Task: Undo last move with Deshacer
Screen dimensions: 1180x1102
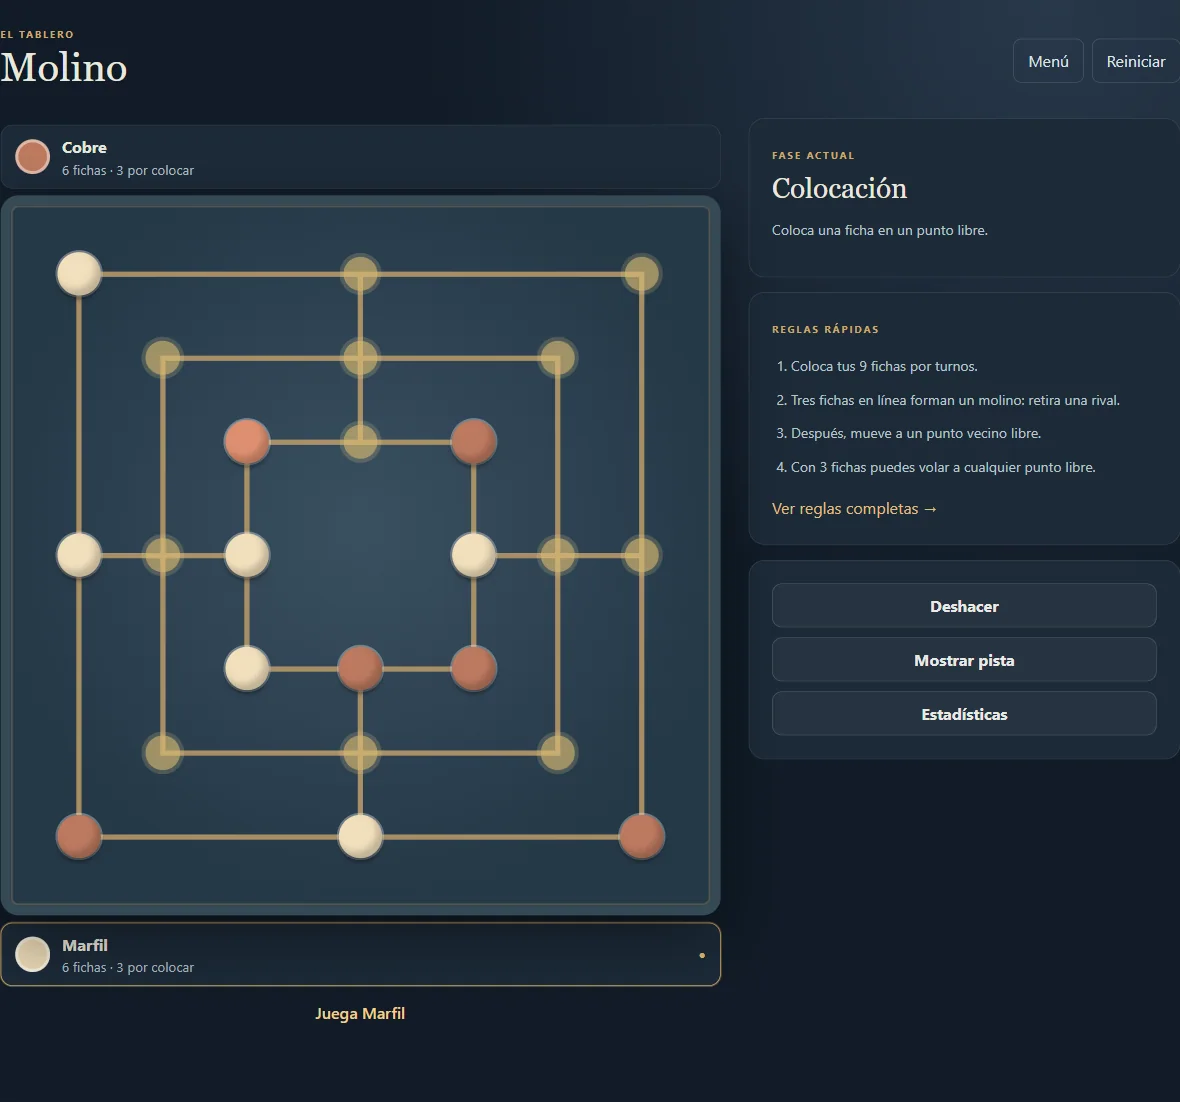Action: pyautogui.click(x=964, y=606)
